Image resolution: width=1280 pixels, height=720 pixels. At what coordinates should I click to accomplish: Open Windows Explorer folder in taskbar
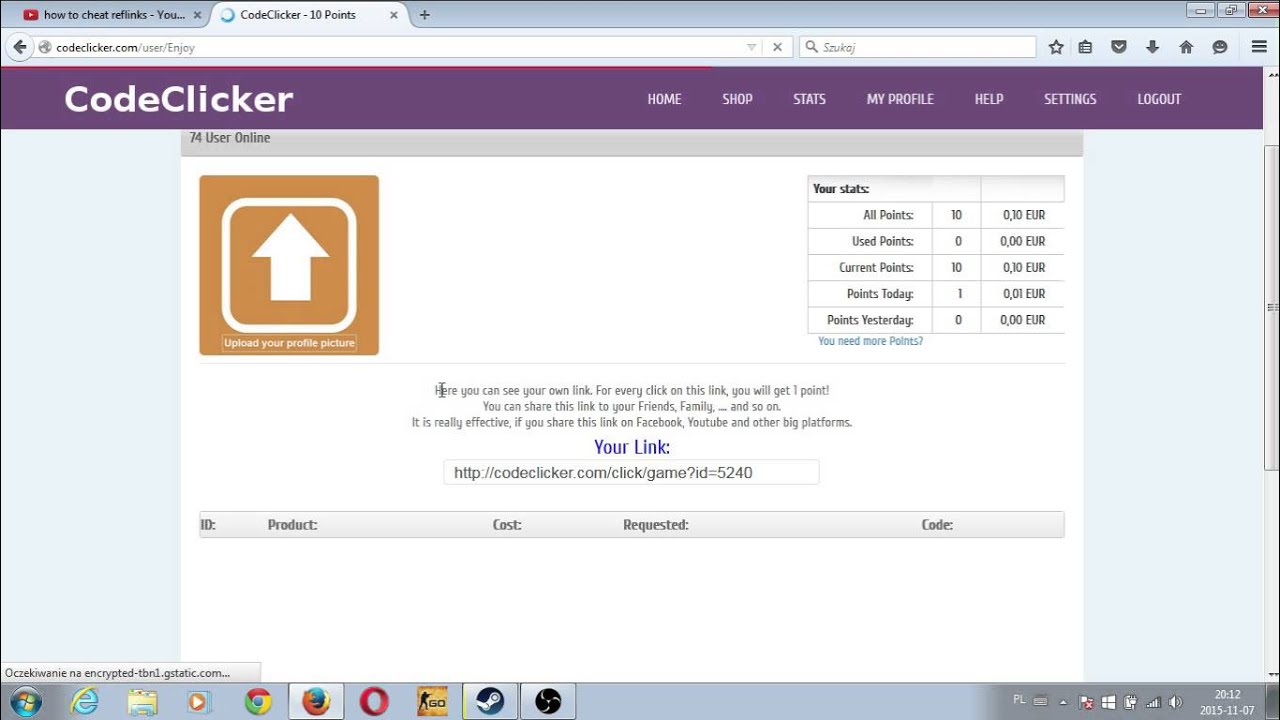(142, 702)
